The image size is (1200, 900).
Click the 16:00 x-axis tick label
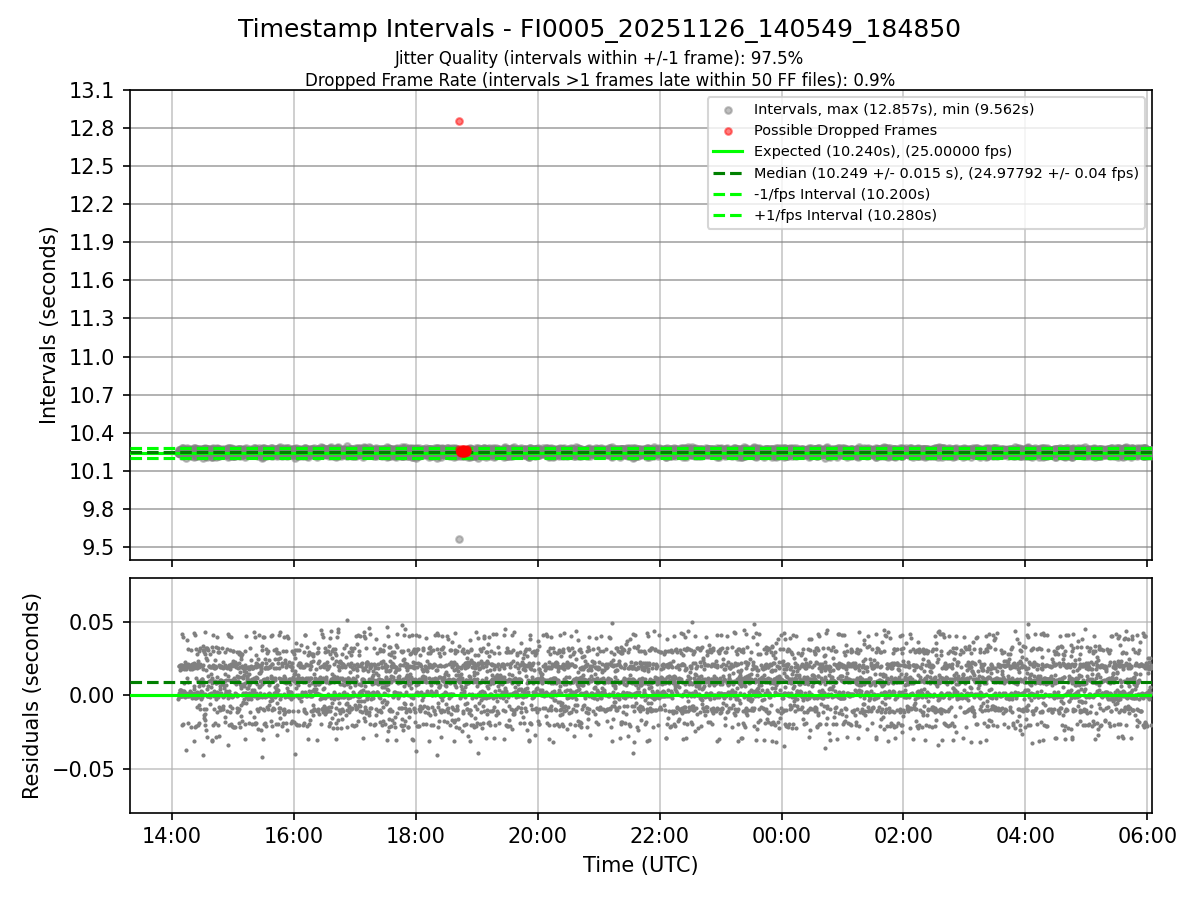pyautogui.click(x=294, y=835)
